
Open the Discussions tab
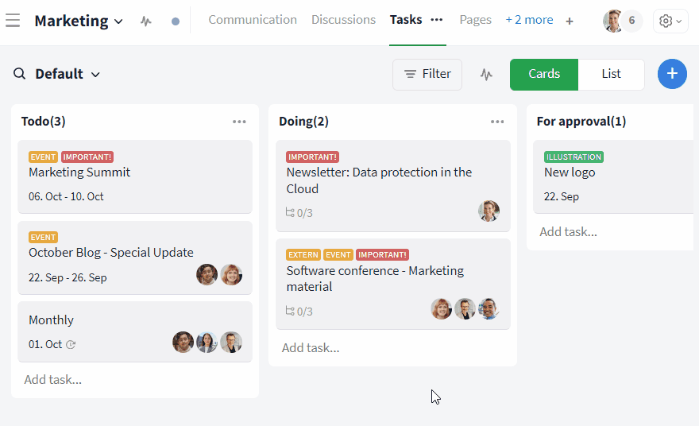pyautogui.click(x=343, y=20)
